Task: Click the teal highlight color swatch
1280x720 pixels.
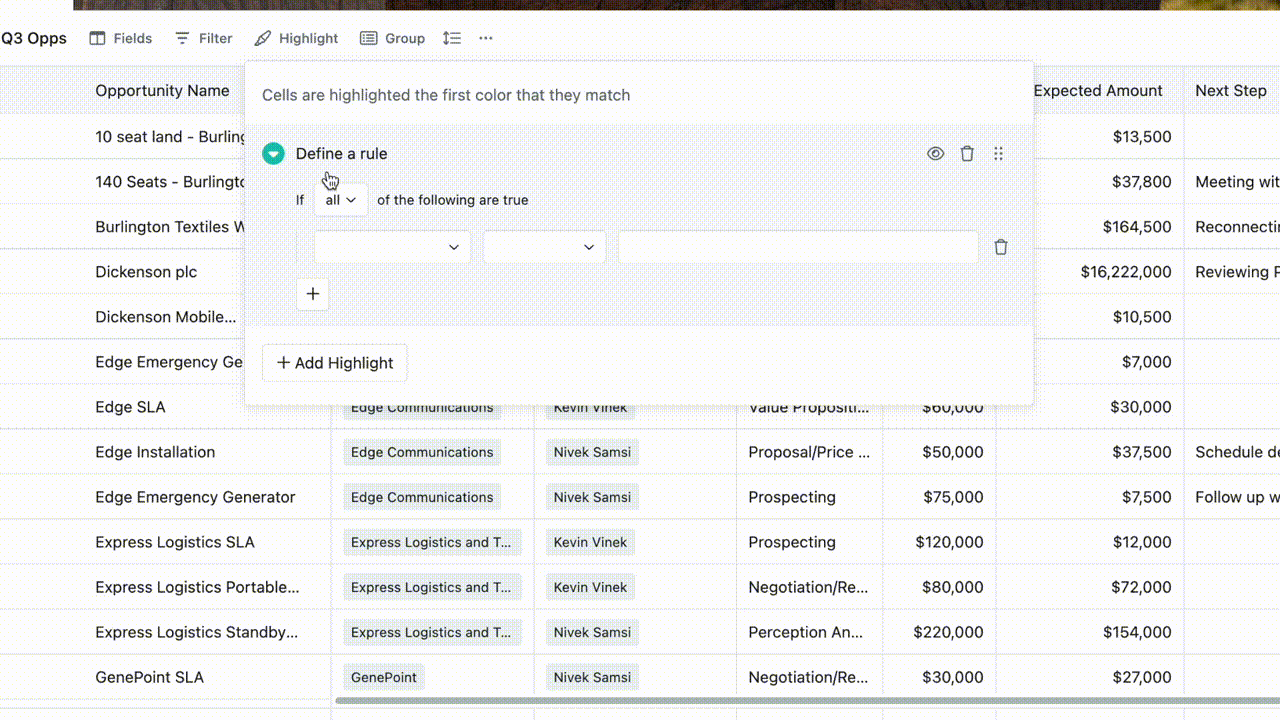Action: point(273,153)
